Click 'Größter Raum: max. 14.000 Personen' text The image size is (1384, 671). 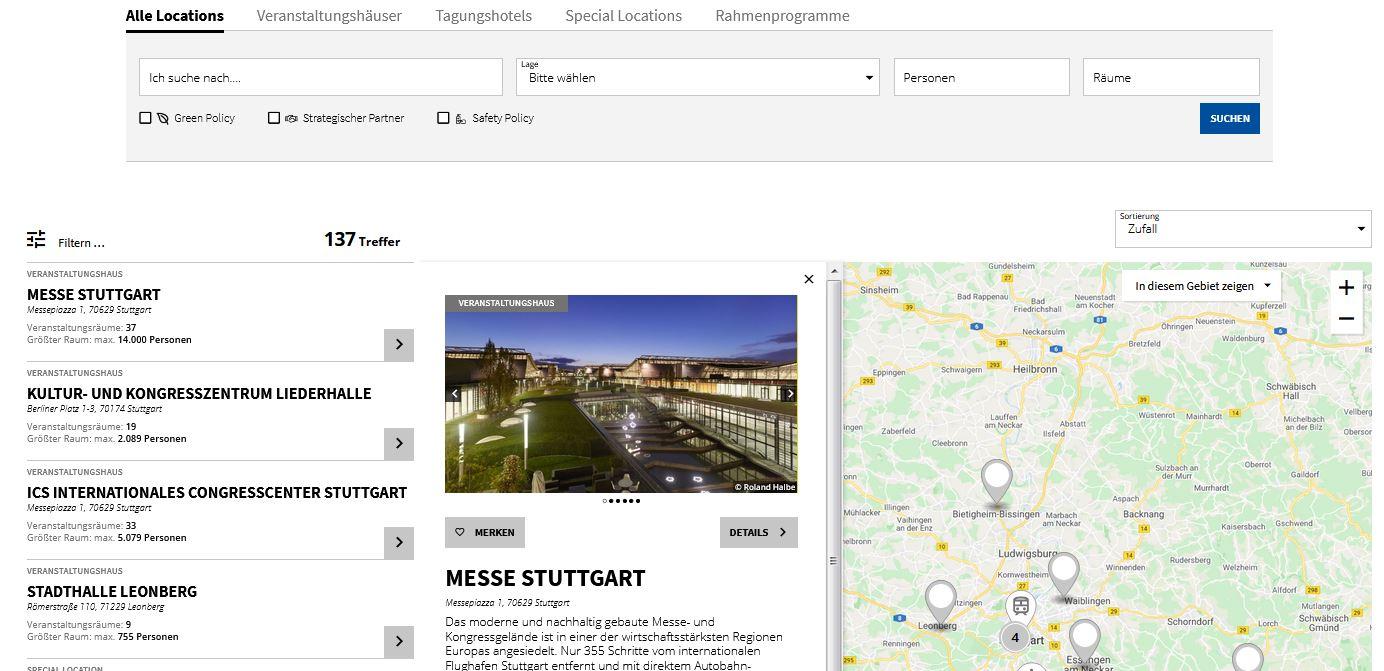(109, 340)
